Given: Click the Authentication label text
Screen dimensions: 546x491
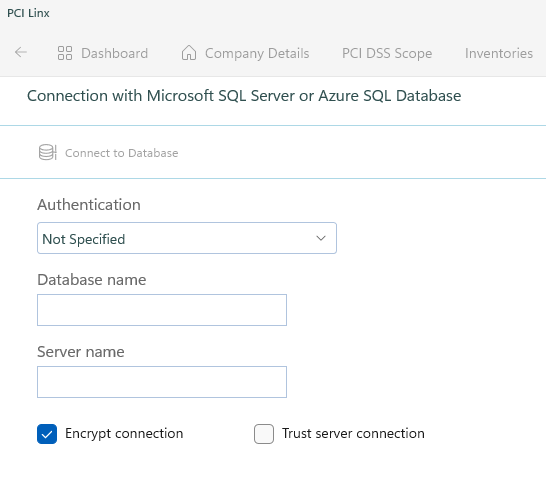Looking at the screenshot, I should 89,205.
